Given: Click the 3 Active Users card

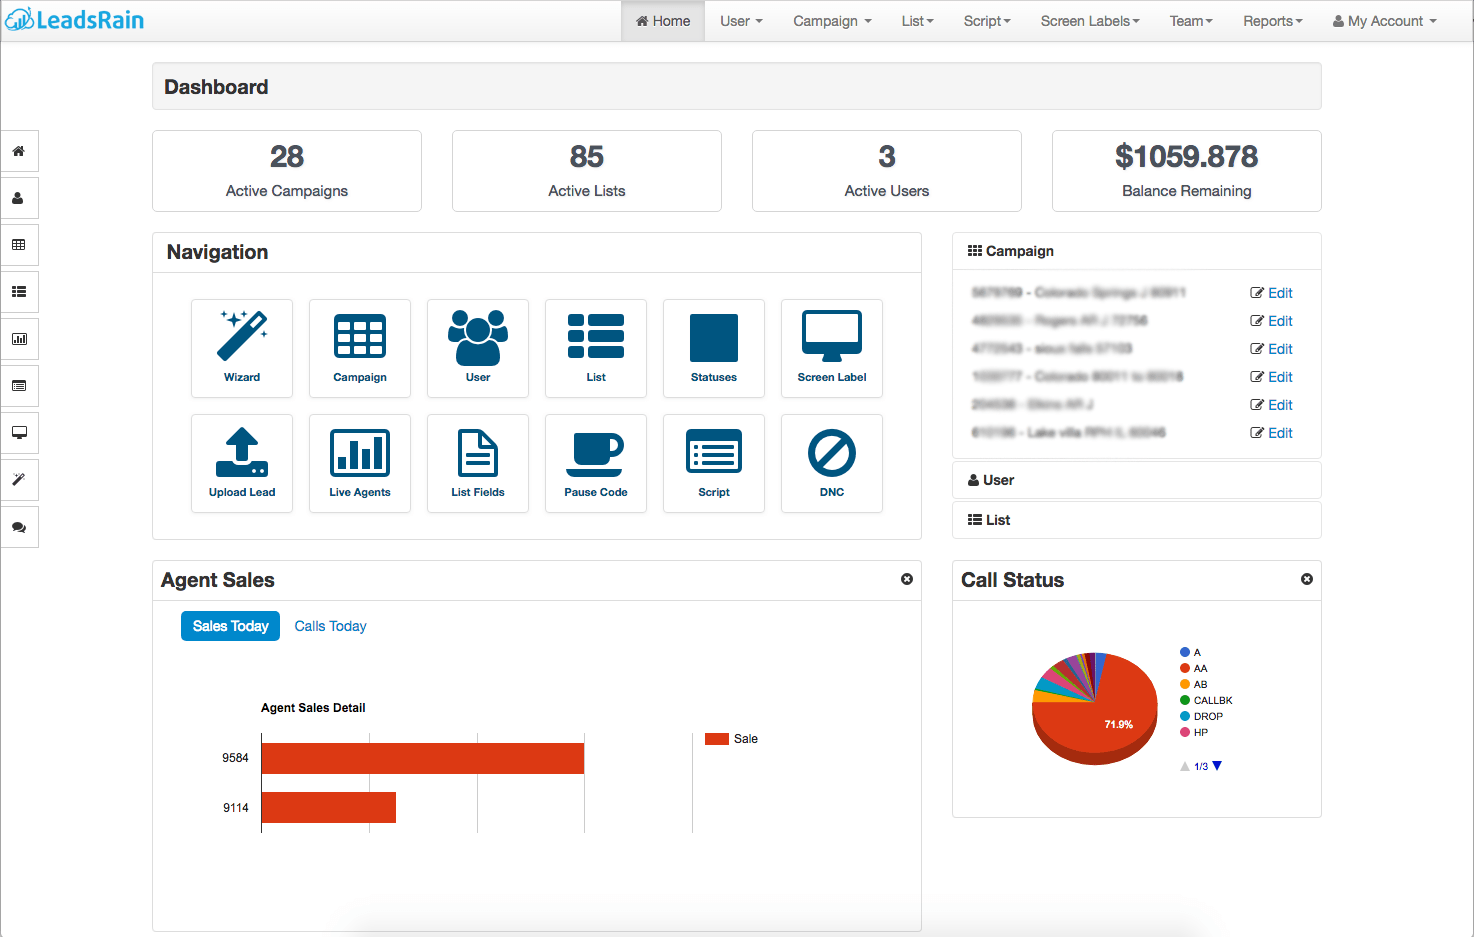Looking at the screenshot, I should click(x=887, y=171).
